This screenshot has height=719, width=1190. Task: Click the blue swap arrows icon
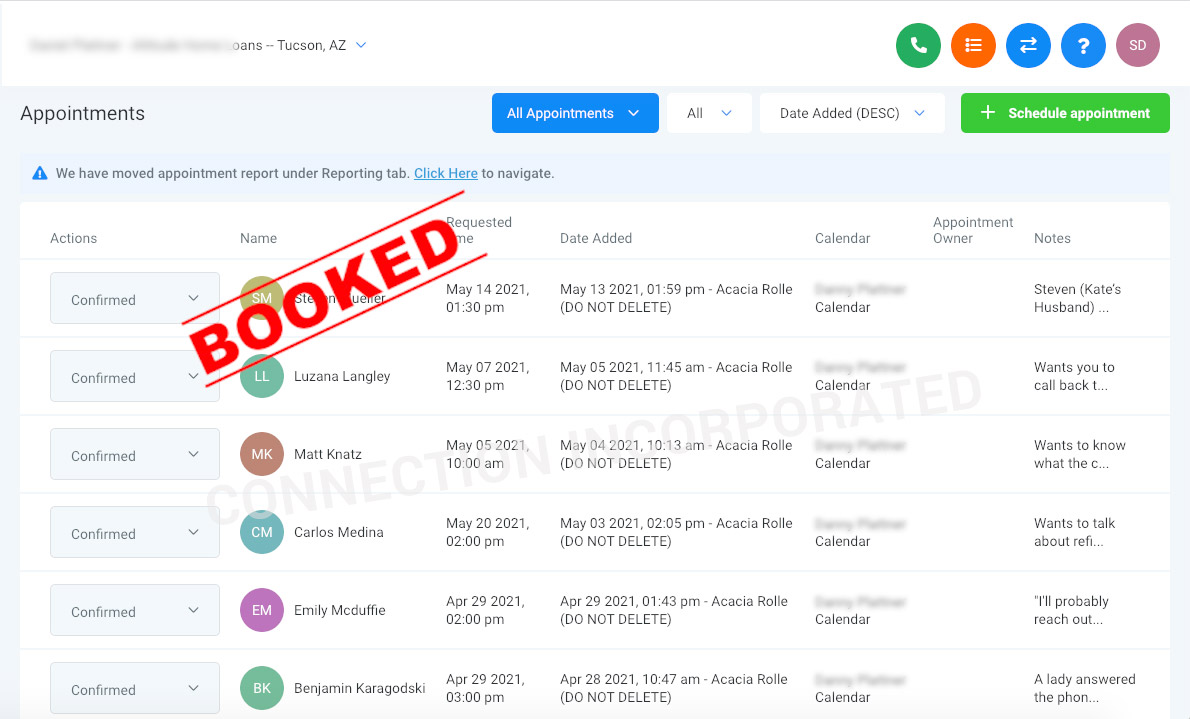pyautogui.click(x=1028, y=46)
